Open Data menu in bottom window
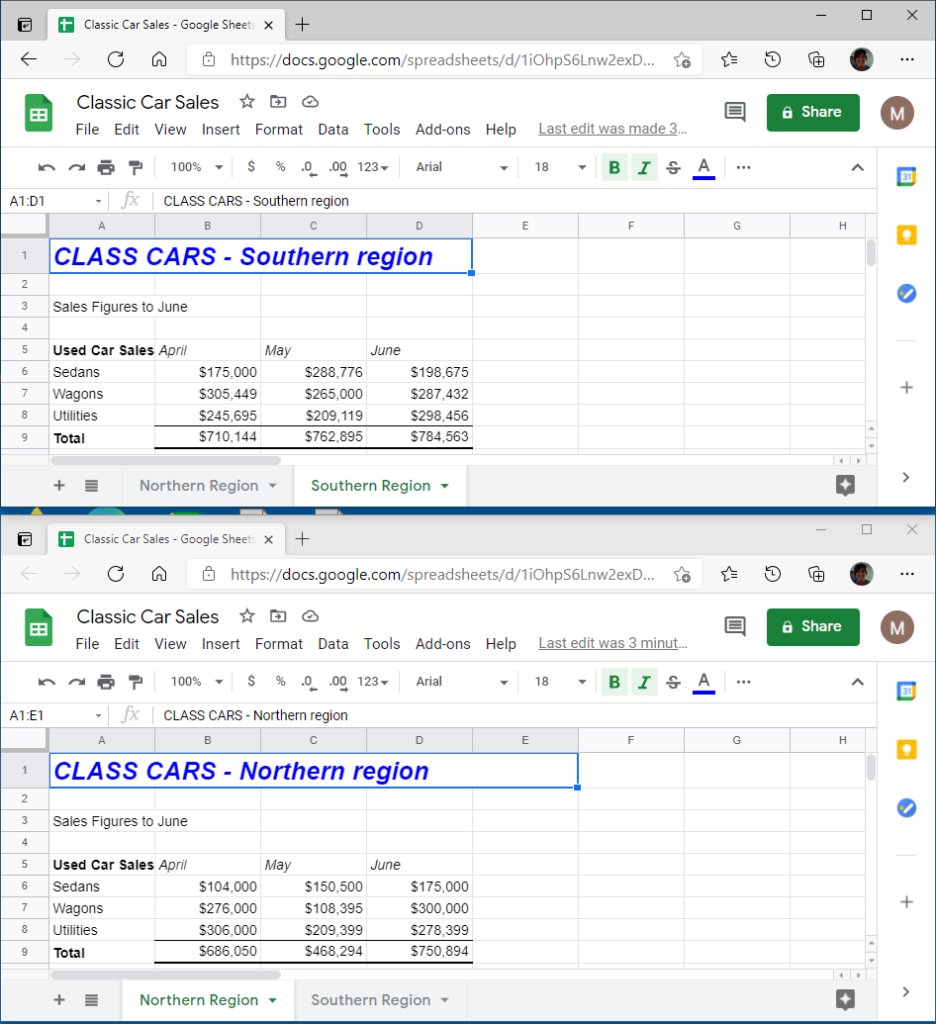 coord(333,644)
